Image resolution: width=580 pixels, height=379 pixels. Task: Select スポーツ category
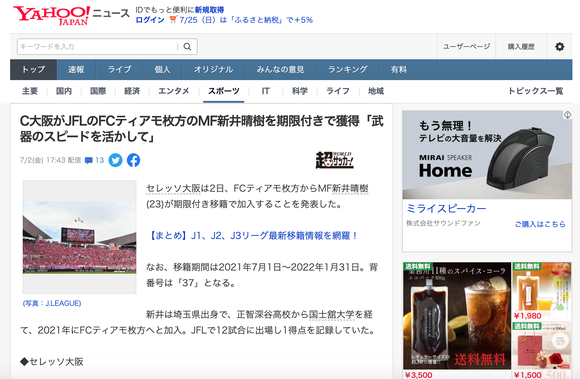tap(223, 91)
